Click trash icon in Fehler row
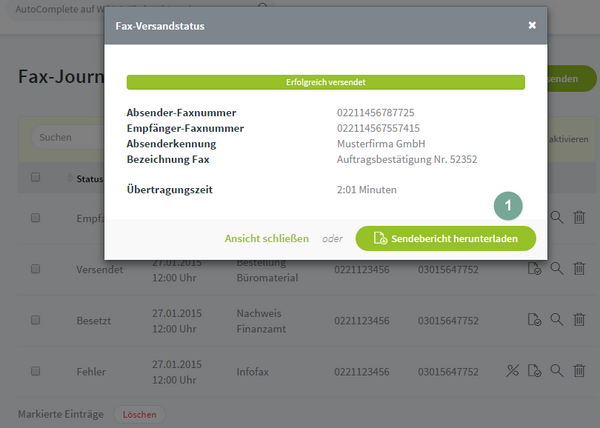Viewport: 600px width, 428px height. click(x=579, y=371)
